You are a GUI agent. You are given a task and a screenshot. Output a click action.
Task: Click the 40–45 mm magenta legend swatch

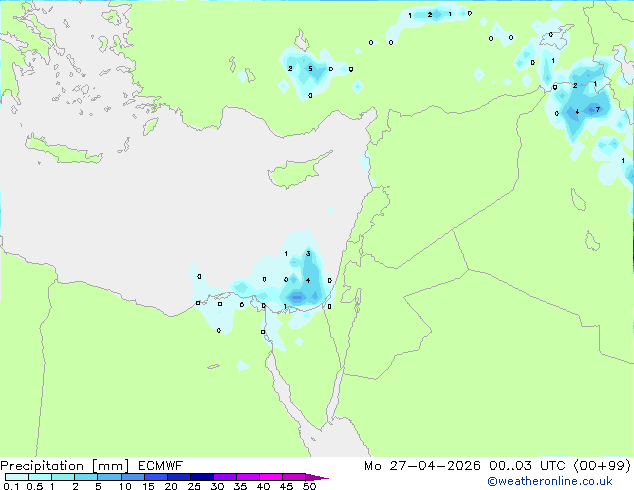271,477
